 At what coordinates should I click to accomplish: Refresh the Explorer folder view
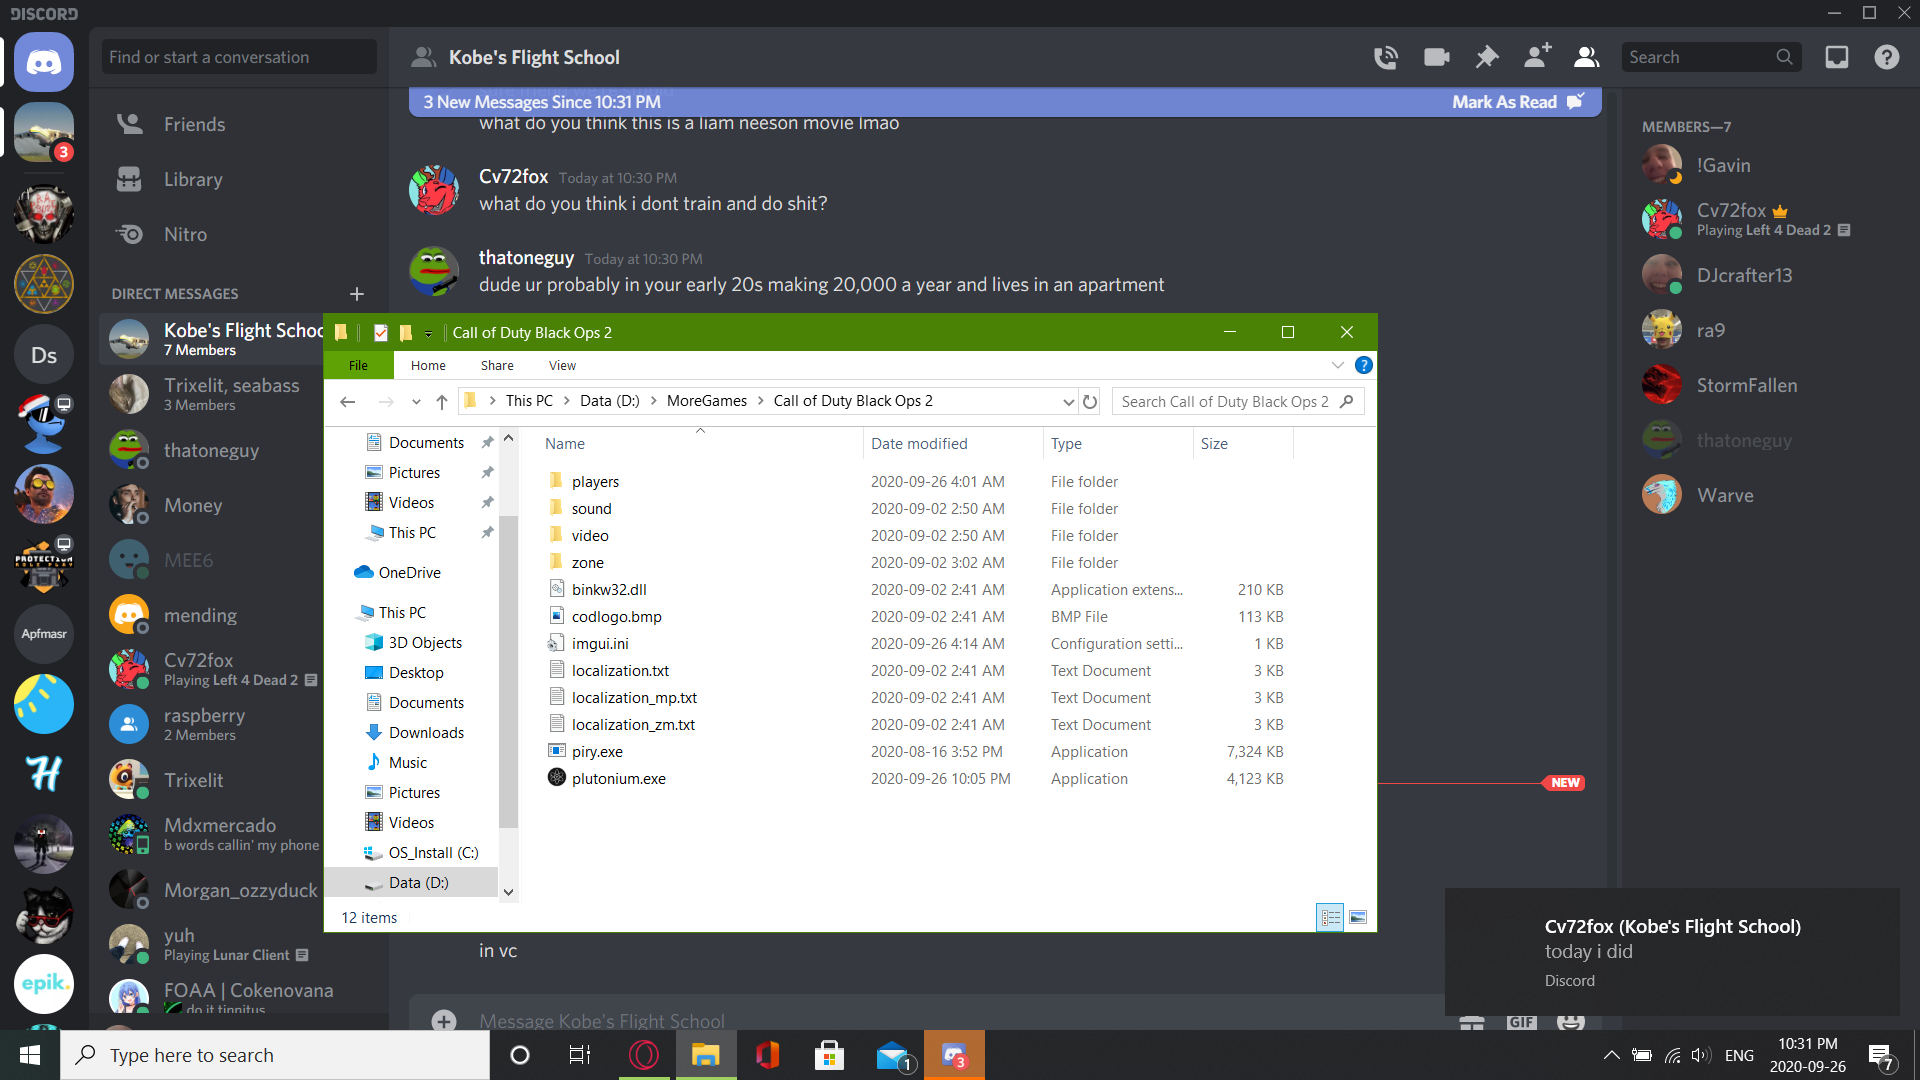pos(1090,401)
